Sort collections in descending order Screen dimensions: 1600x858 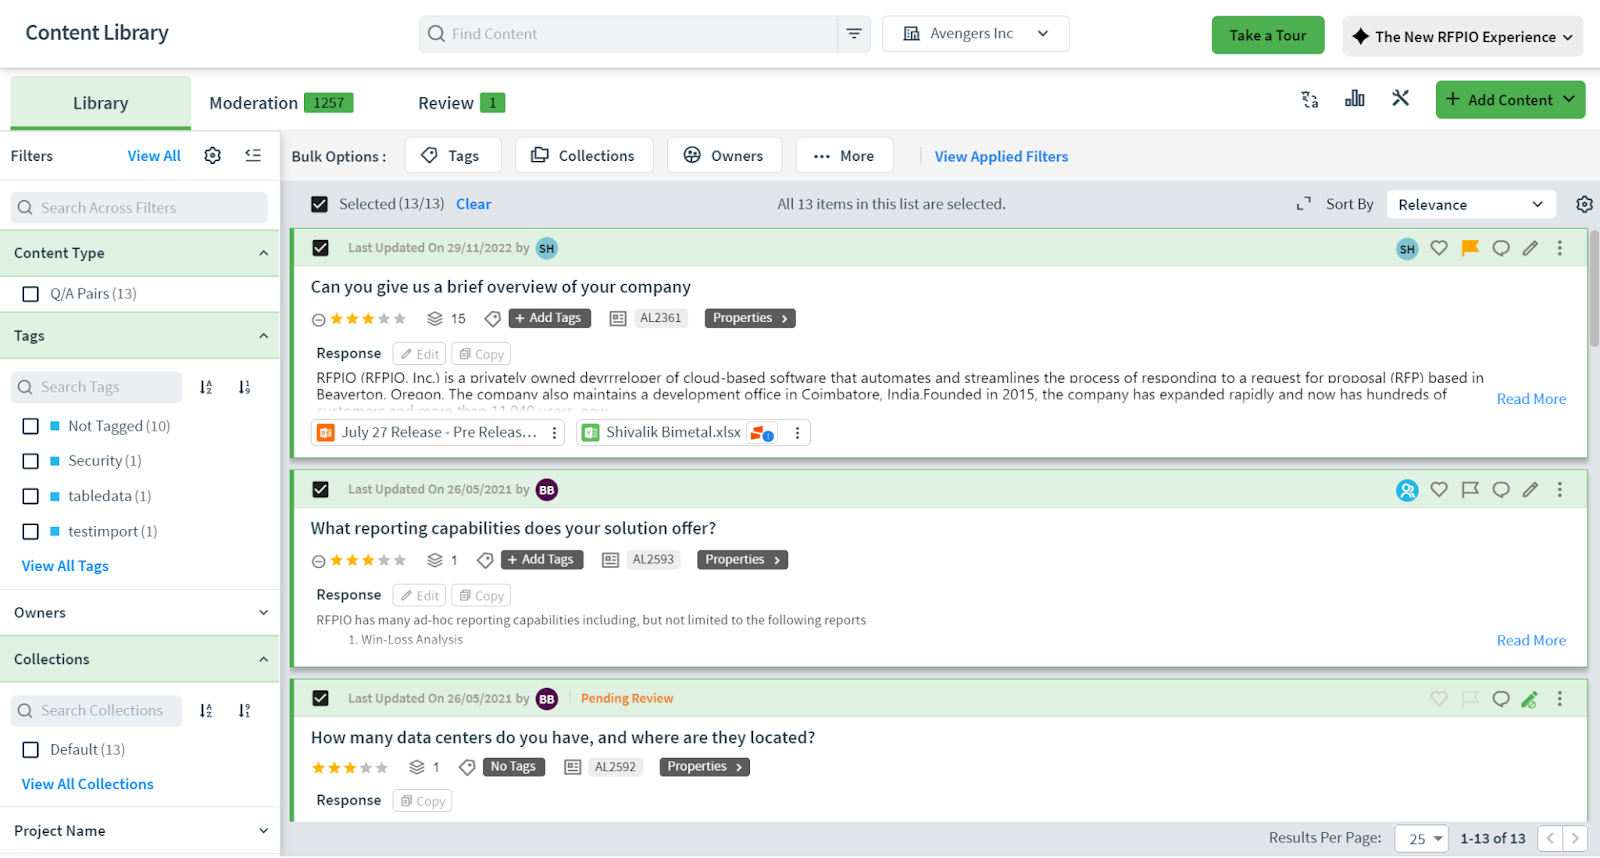coord(244,711)
